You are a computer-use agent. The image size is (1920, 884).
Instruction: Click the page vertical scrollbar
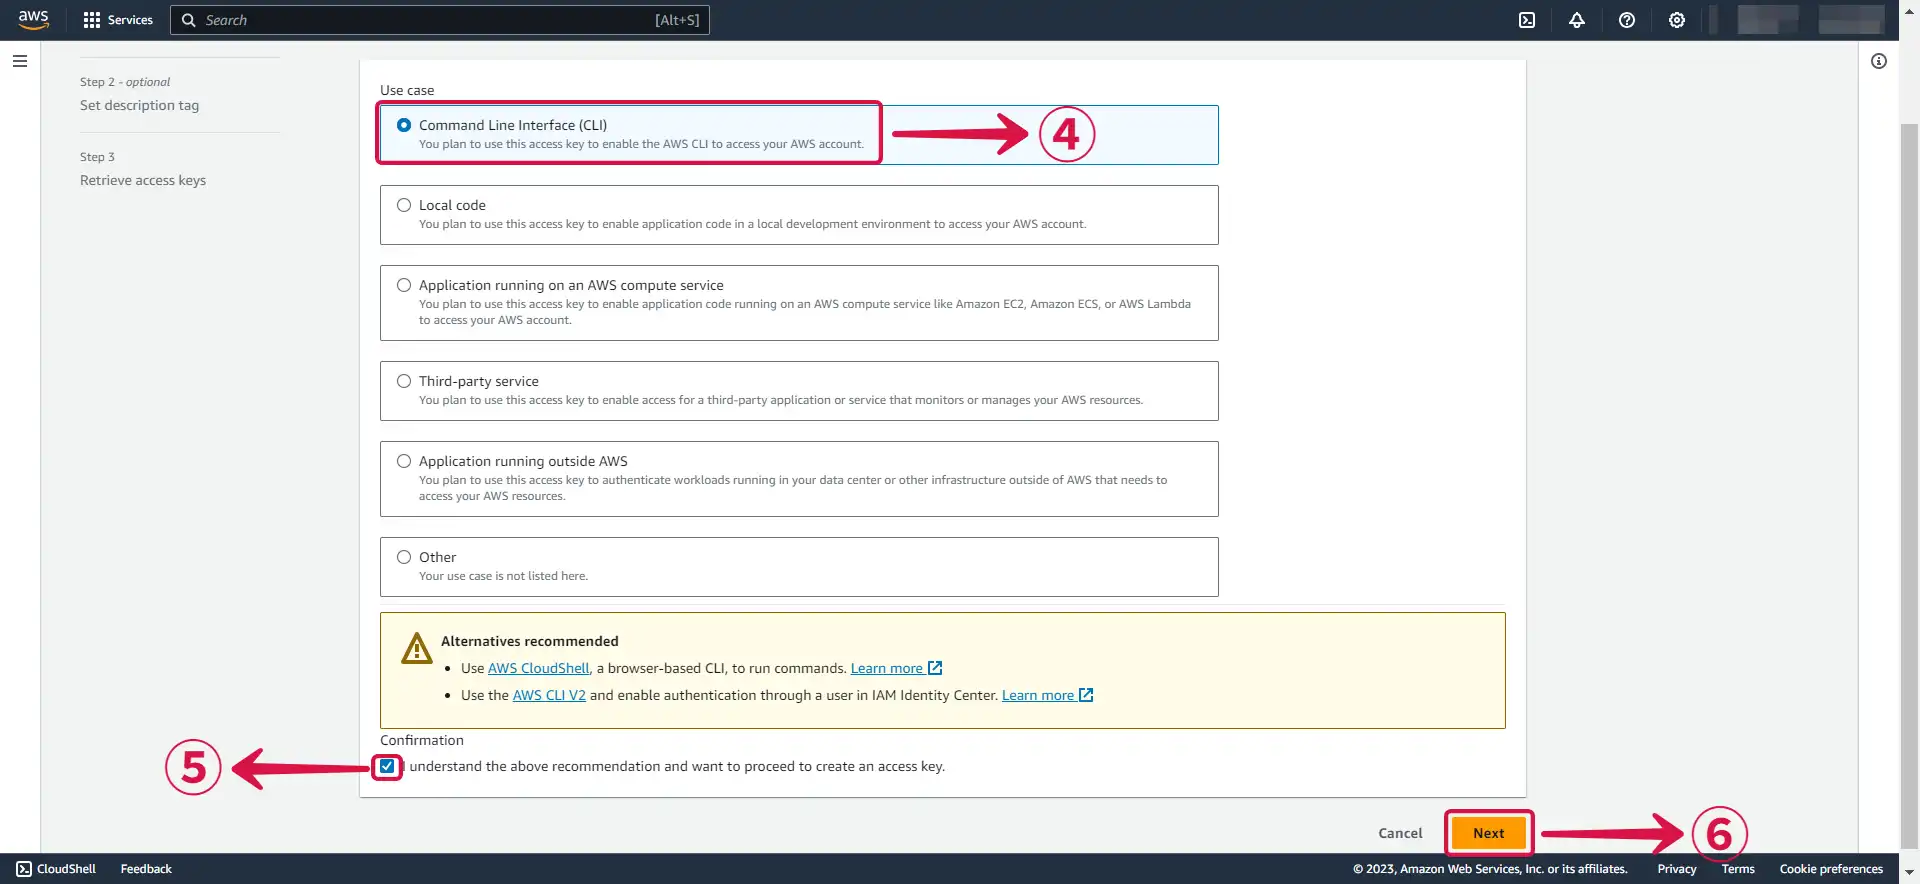[x=1909, y=485]
